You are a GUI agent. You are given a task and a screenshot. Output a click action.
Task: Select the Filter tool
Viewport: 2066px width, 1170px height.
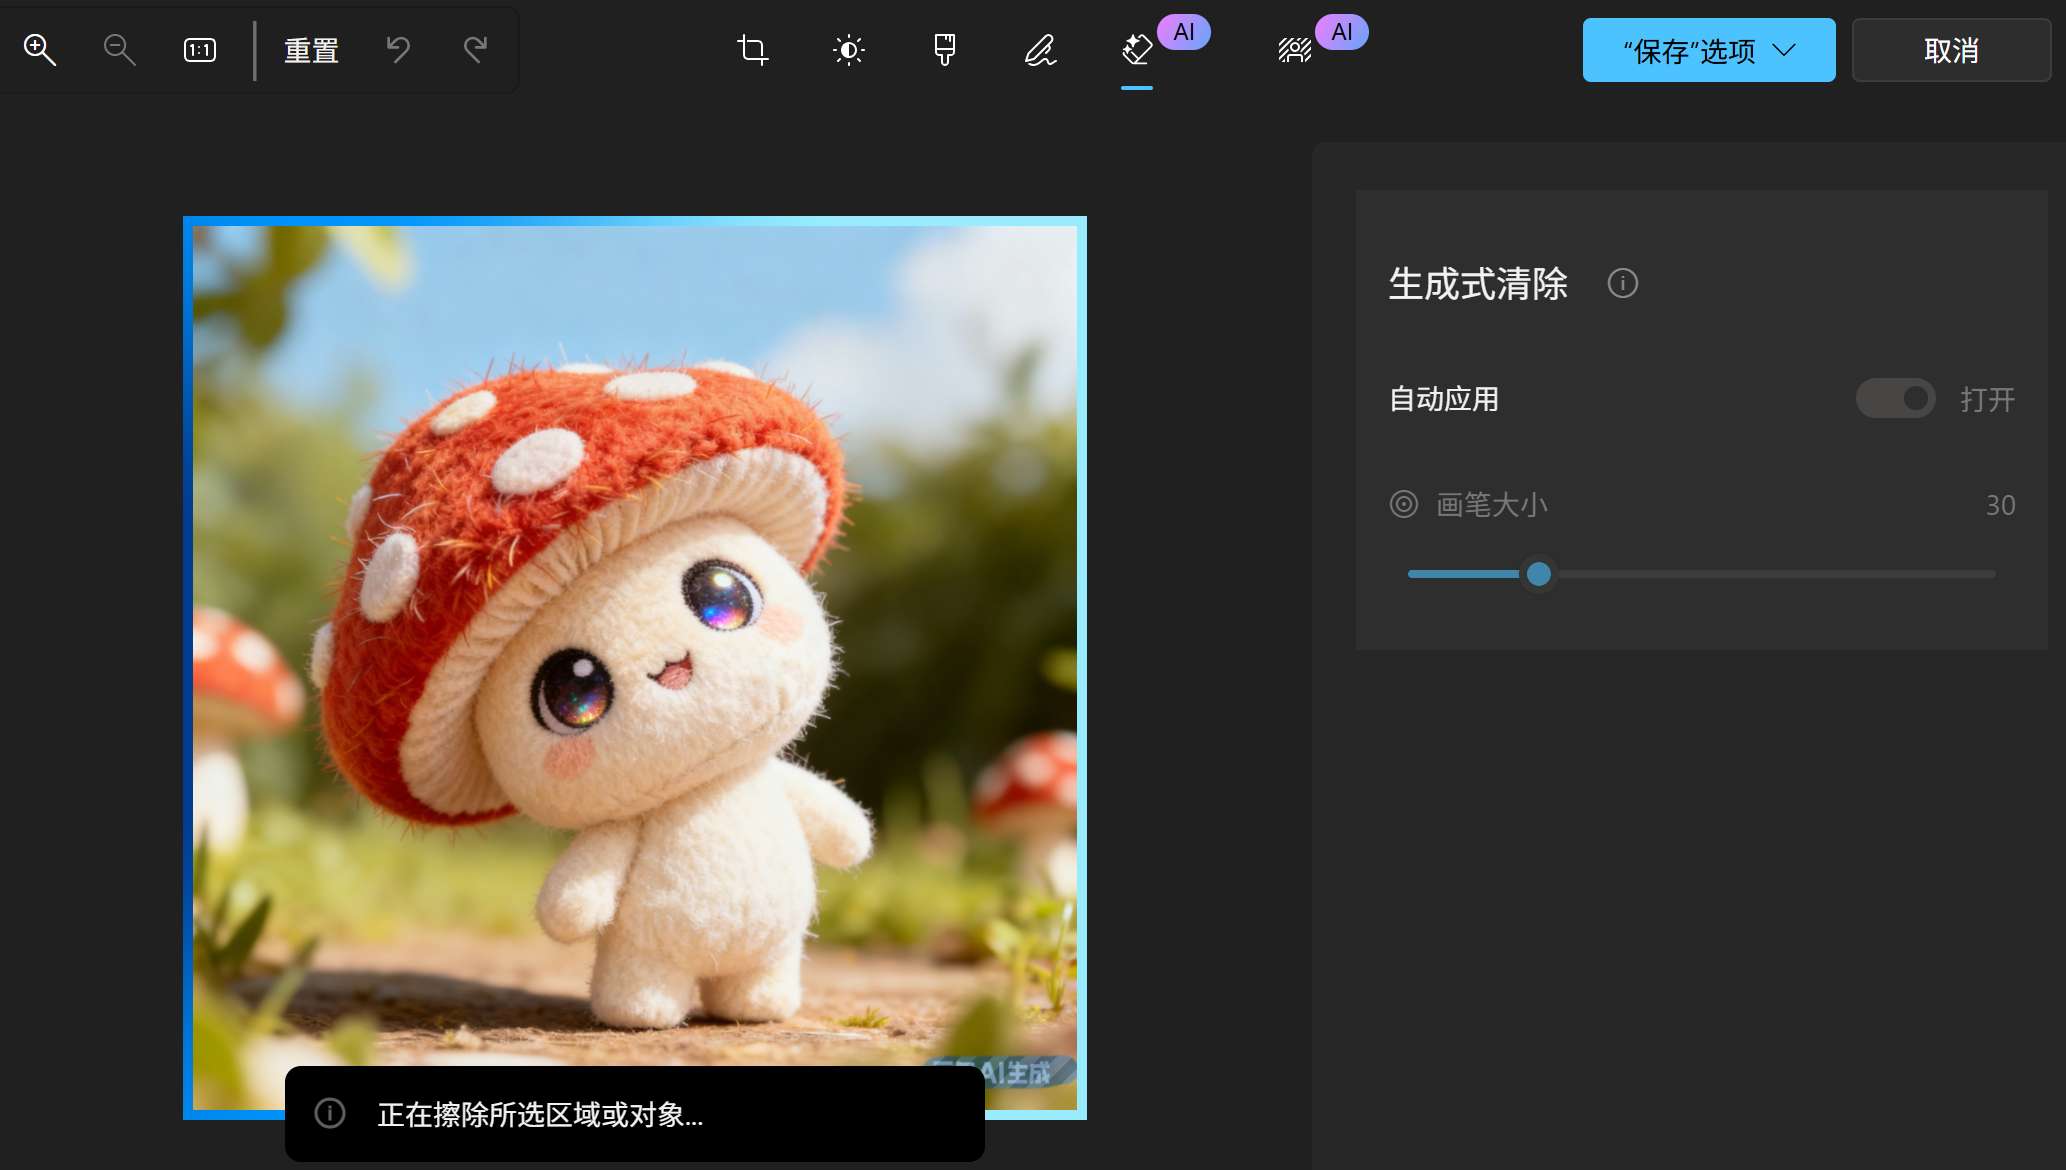coord(943,50)
